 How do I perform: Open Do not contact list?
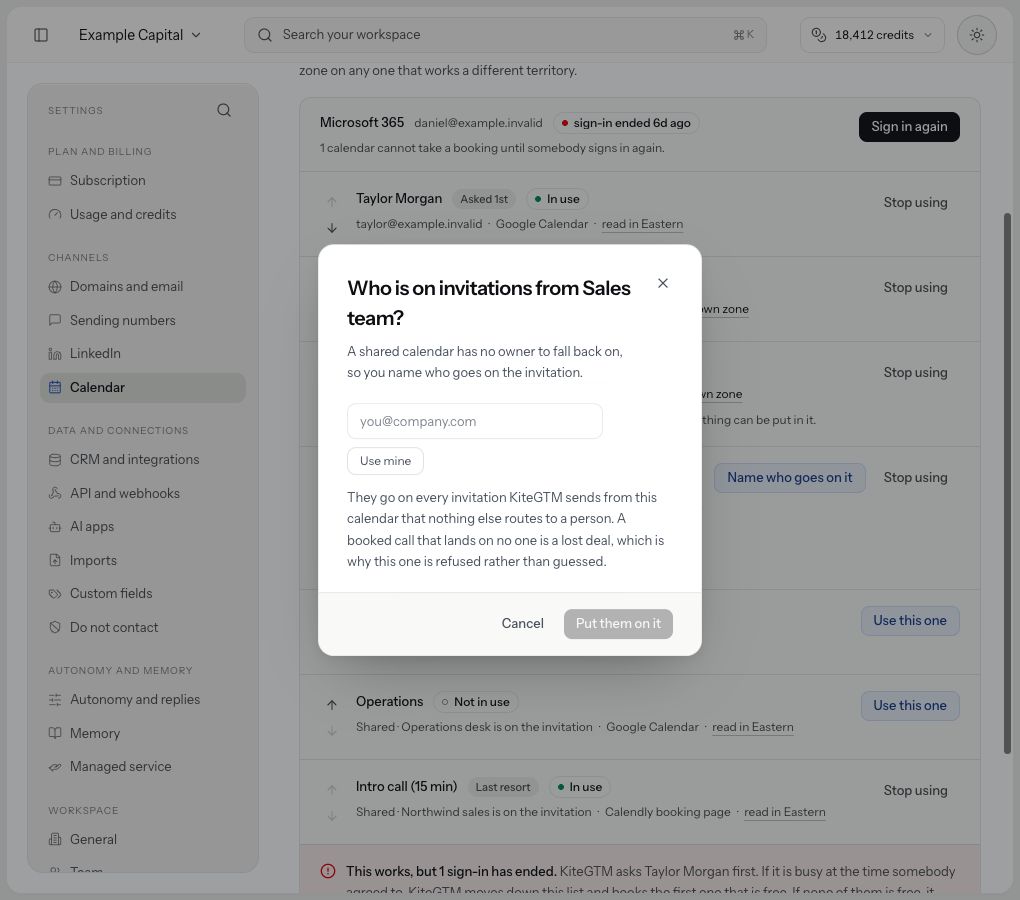tap(143, 628)
